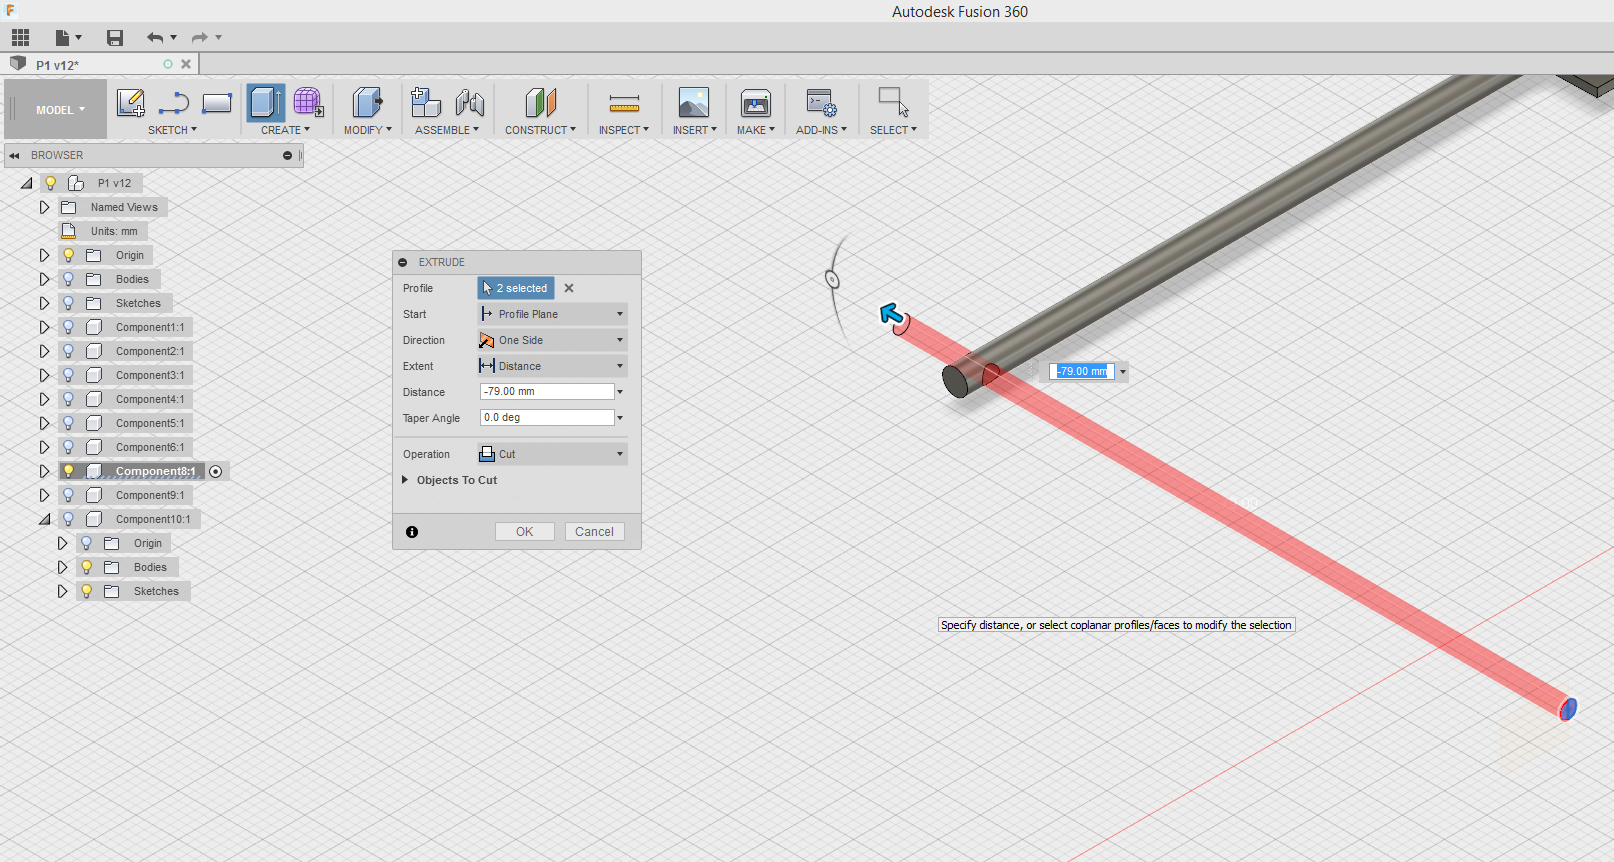Toggle visibility bulb of Component10:1
Screen dimensions: 1614x862
[69, 519]
